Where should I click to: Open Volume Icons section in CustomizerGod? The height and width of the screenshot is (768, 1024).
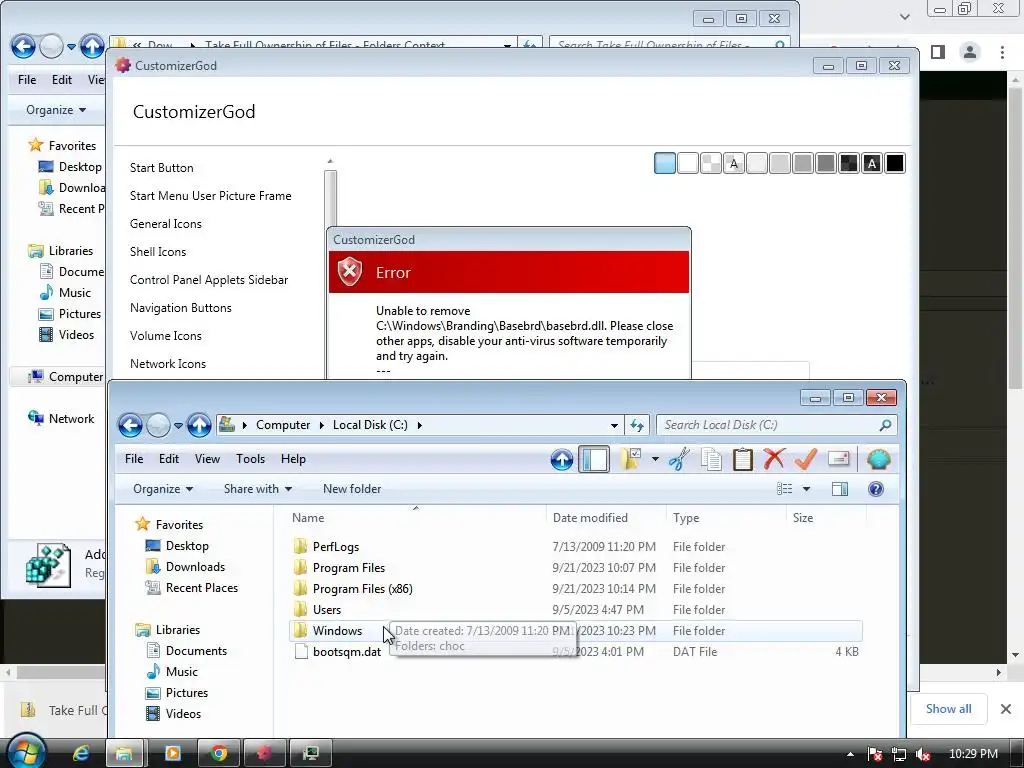(166, 336)
